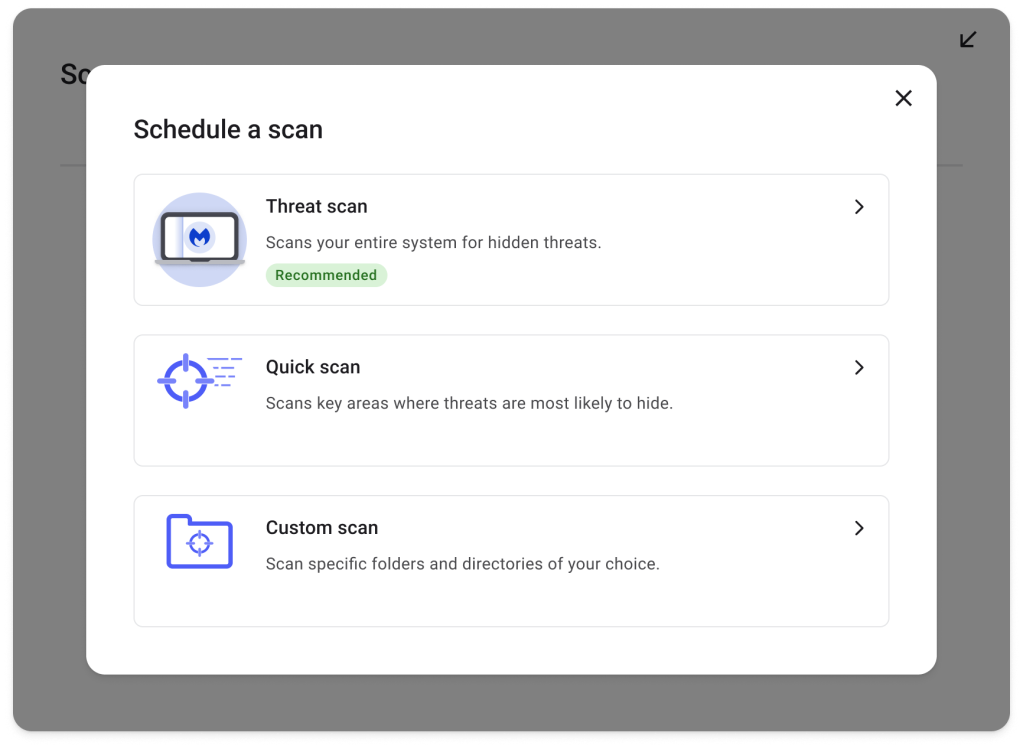Screen dimensions: 1023x749
Task: Expand Custom scan with its chevron arrow
Action: 858,528
